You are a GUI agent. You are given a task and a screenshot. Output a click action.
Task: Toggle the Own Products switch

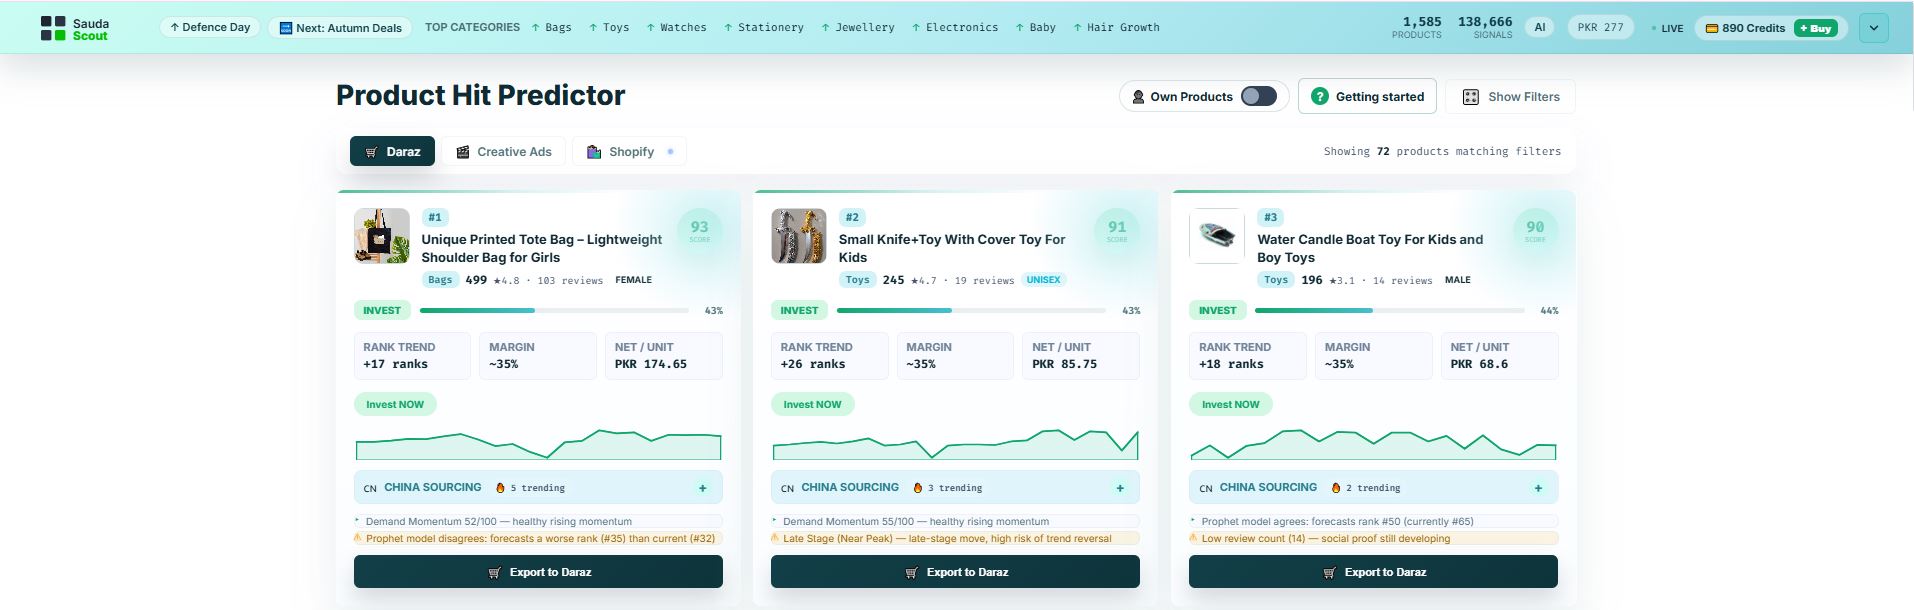coord(1259,96)
